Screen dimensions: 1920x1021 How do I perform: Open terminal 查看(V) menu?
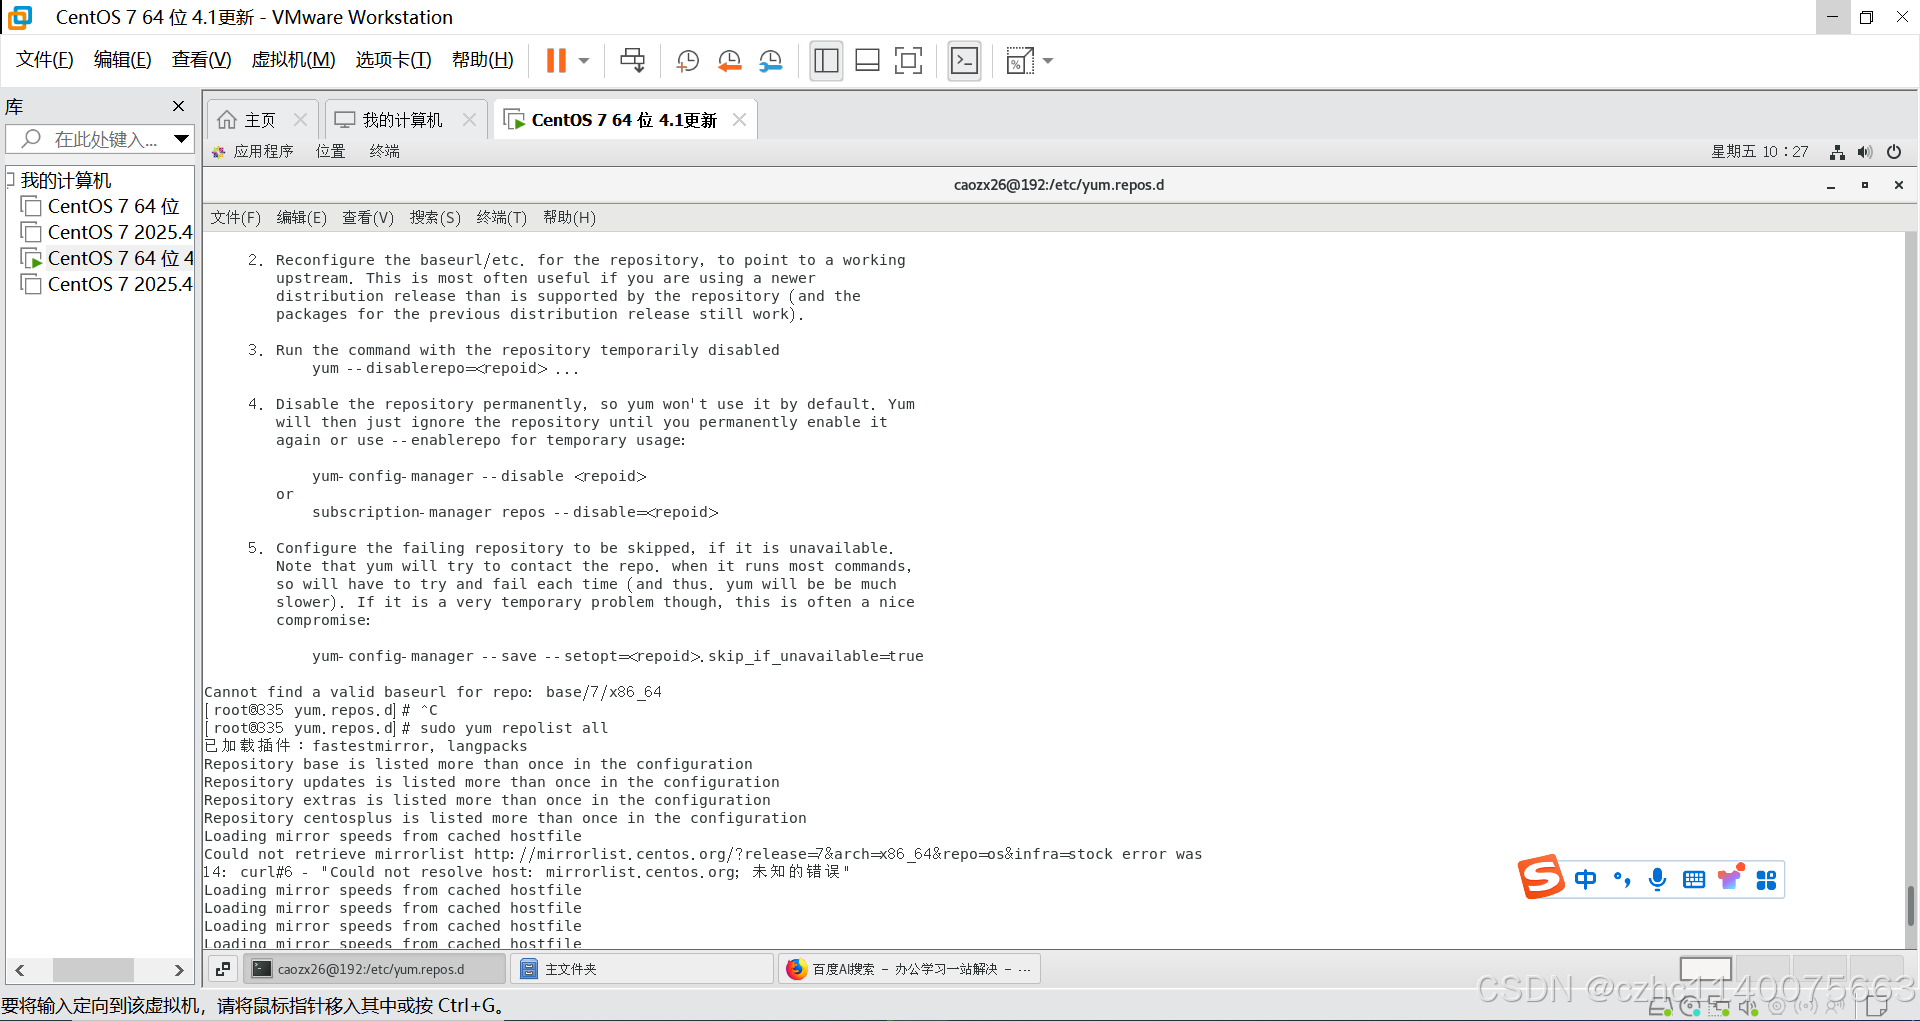(368, 217)
